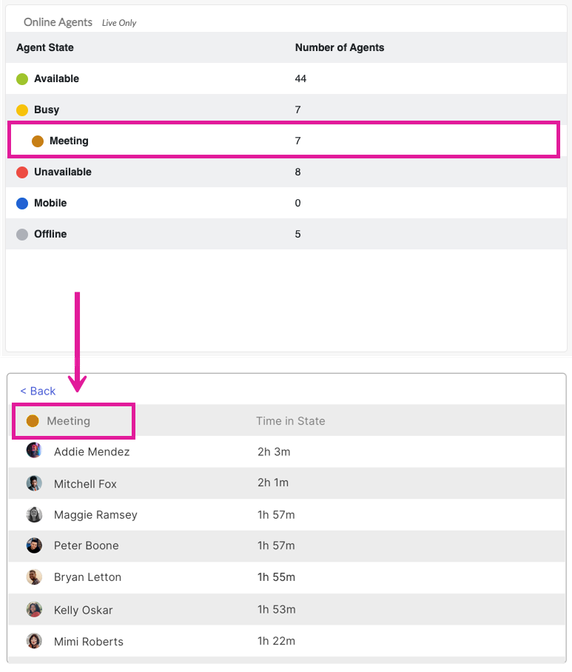Click Mimi Roberts's avatar

pyautogui.click(x=34, y=641)
